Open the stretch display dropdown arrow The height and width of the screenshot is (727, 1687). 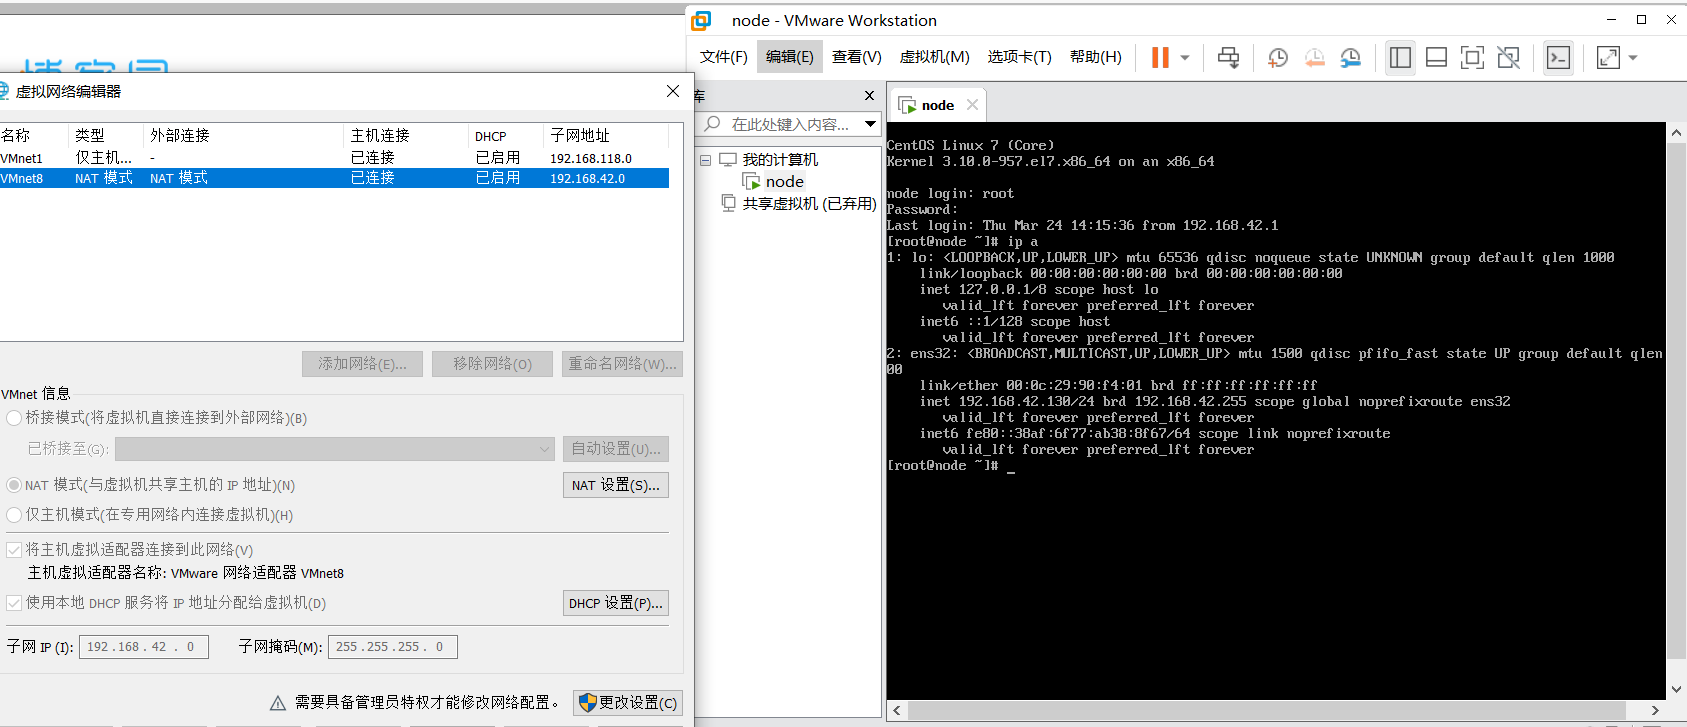pos(1633,58)
